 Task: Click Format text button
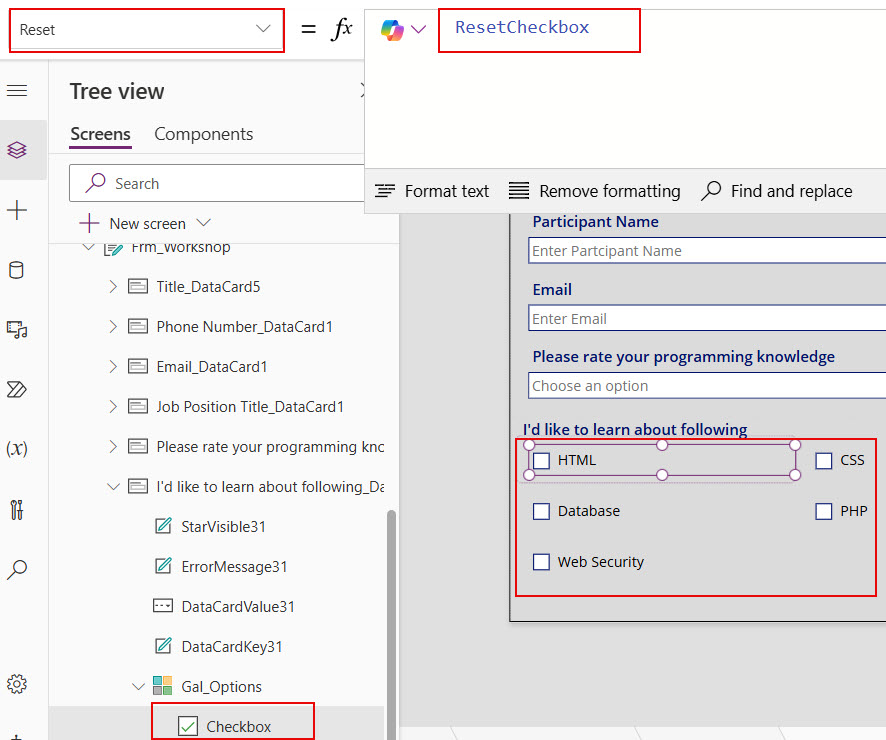pos(432,191)
